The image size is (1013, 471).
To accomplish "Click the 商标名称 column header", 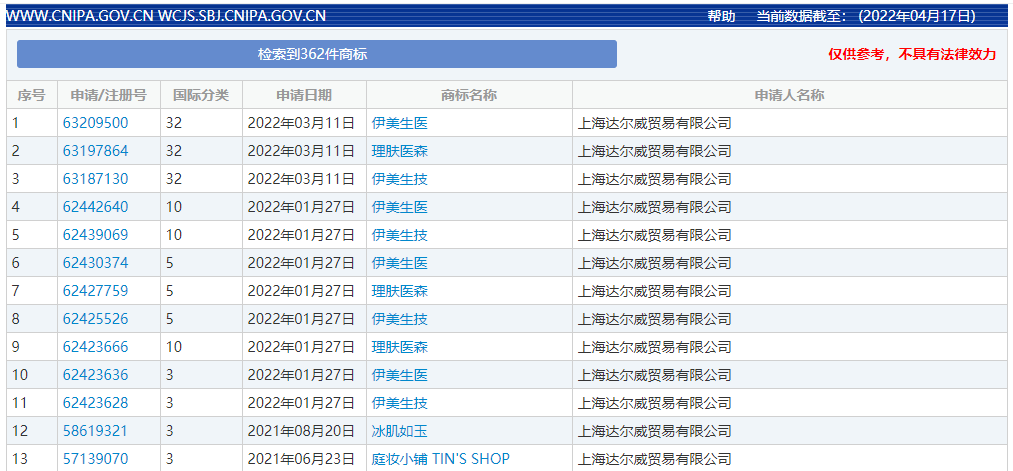I will pyautogui.click(x=469, y=95).
